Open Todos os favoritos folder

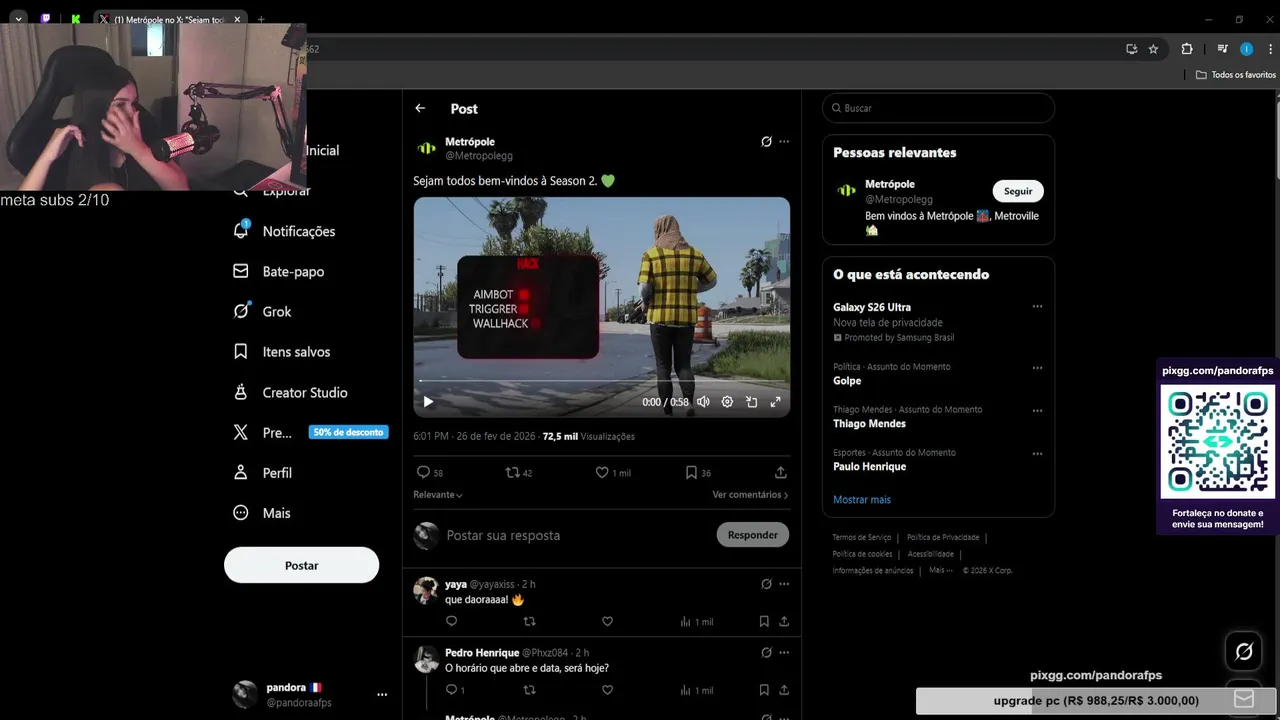[x=1236, y=75]
